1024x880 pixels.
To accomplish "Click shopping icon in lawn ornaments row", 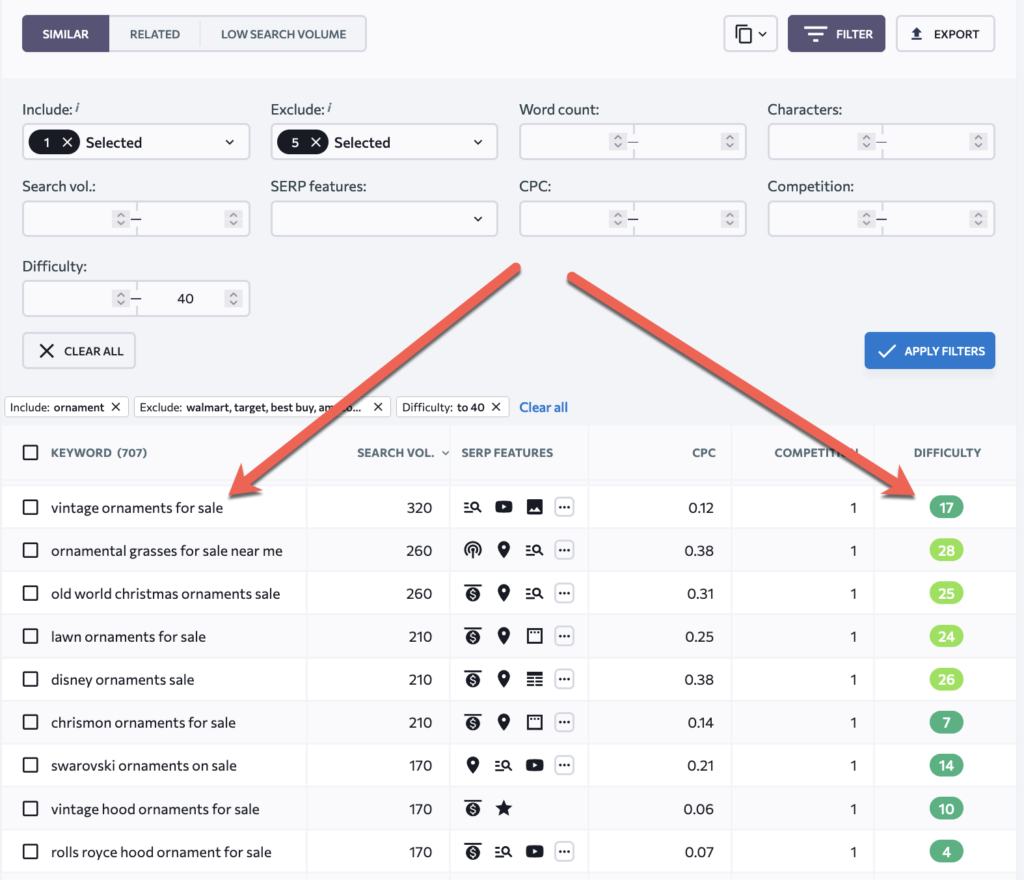I will pyautogui.click(x=473, y=637).
